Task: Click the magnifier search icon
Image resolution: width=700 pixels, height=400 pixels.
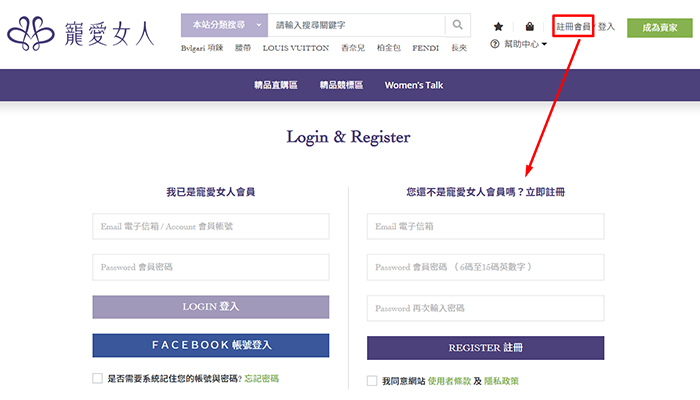Action: pyautogui.click(x=458, y=25)
